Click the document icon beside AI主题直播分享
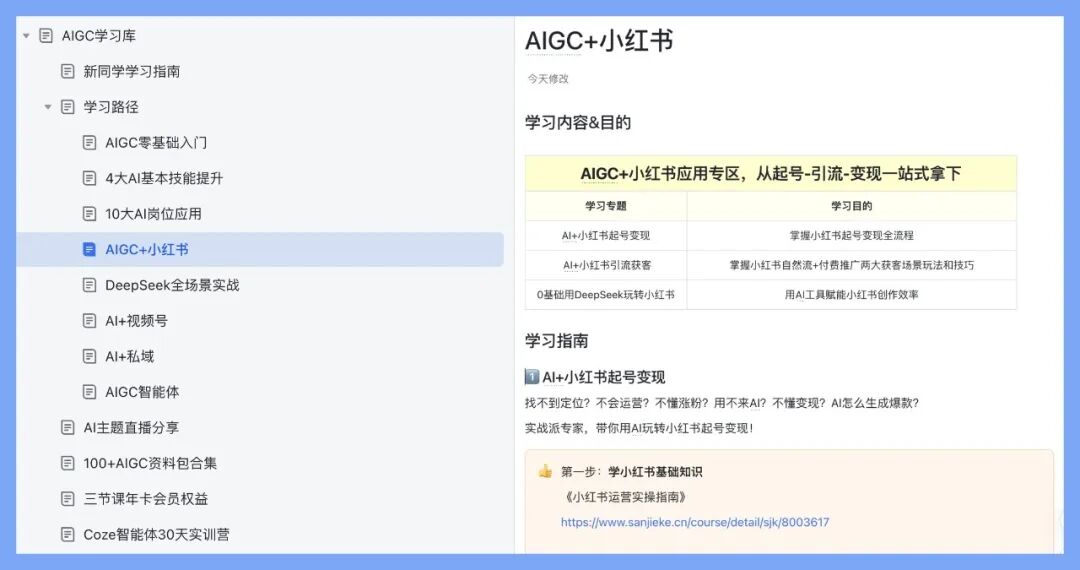Screen dimensions: 1080x570 pos(68,428)
